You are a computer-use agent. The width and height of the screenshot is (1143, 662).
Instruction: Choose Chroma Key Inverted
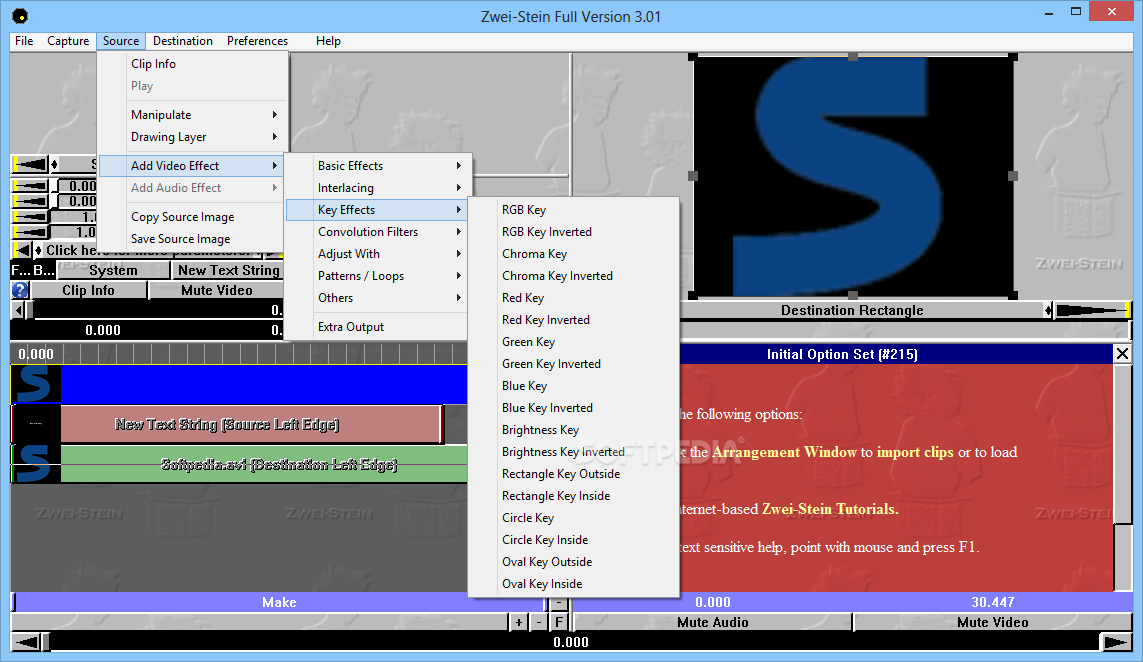(x=574, y=276)
